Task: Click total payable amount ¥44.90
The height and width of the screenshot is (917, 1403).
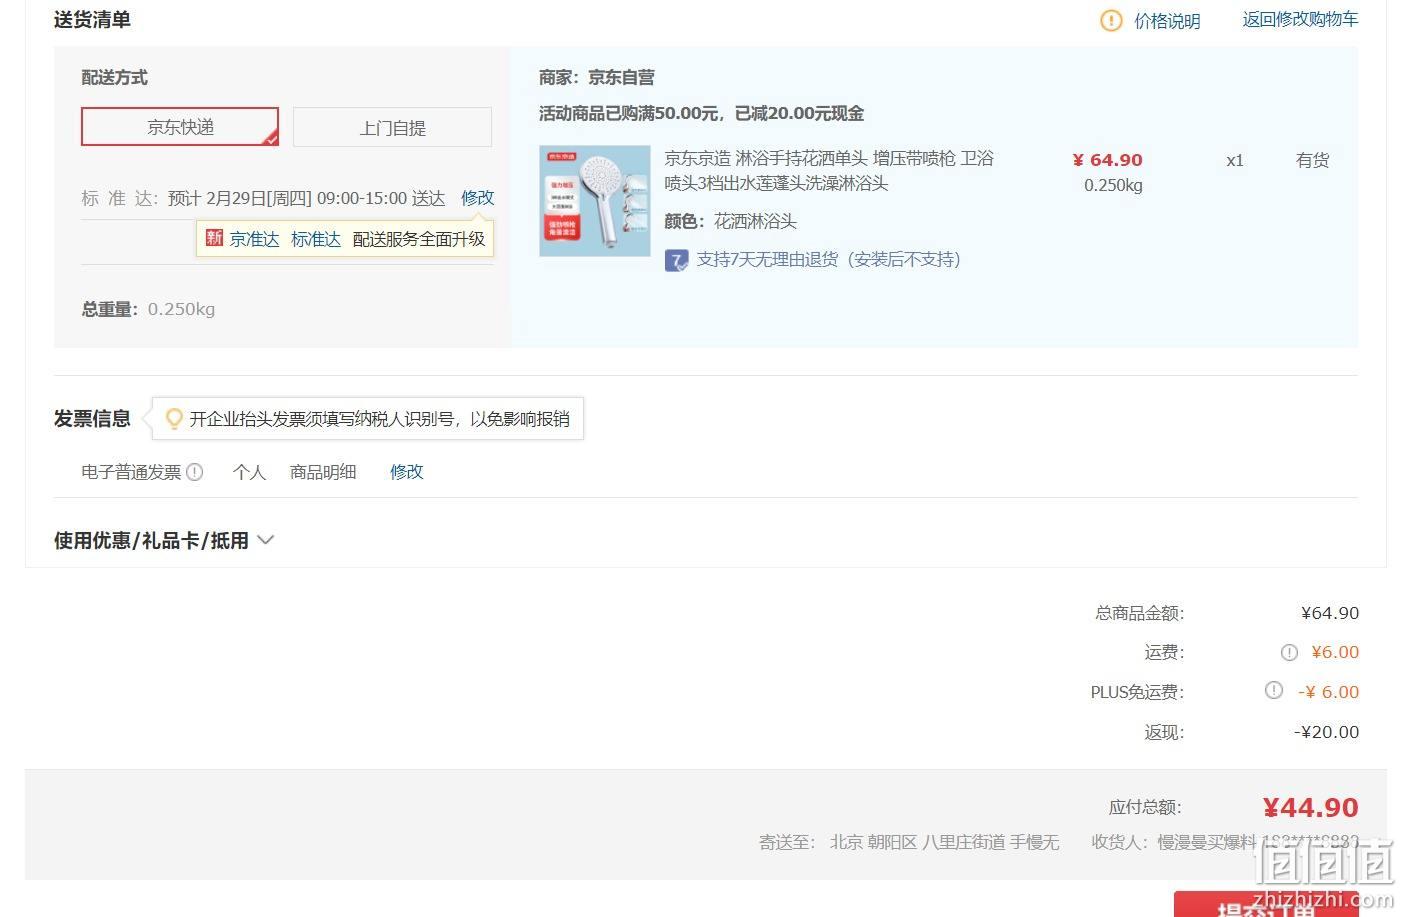Action: [x=1310, y=807]
